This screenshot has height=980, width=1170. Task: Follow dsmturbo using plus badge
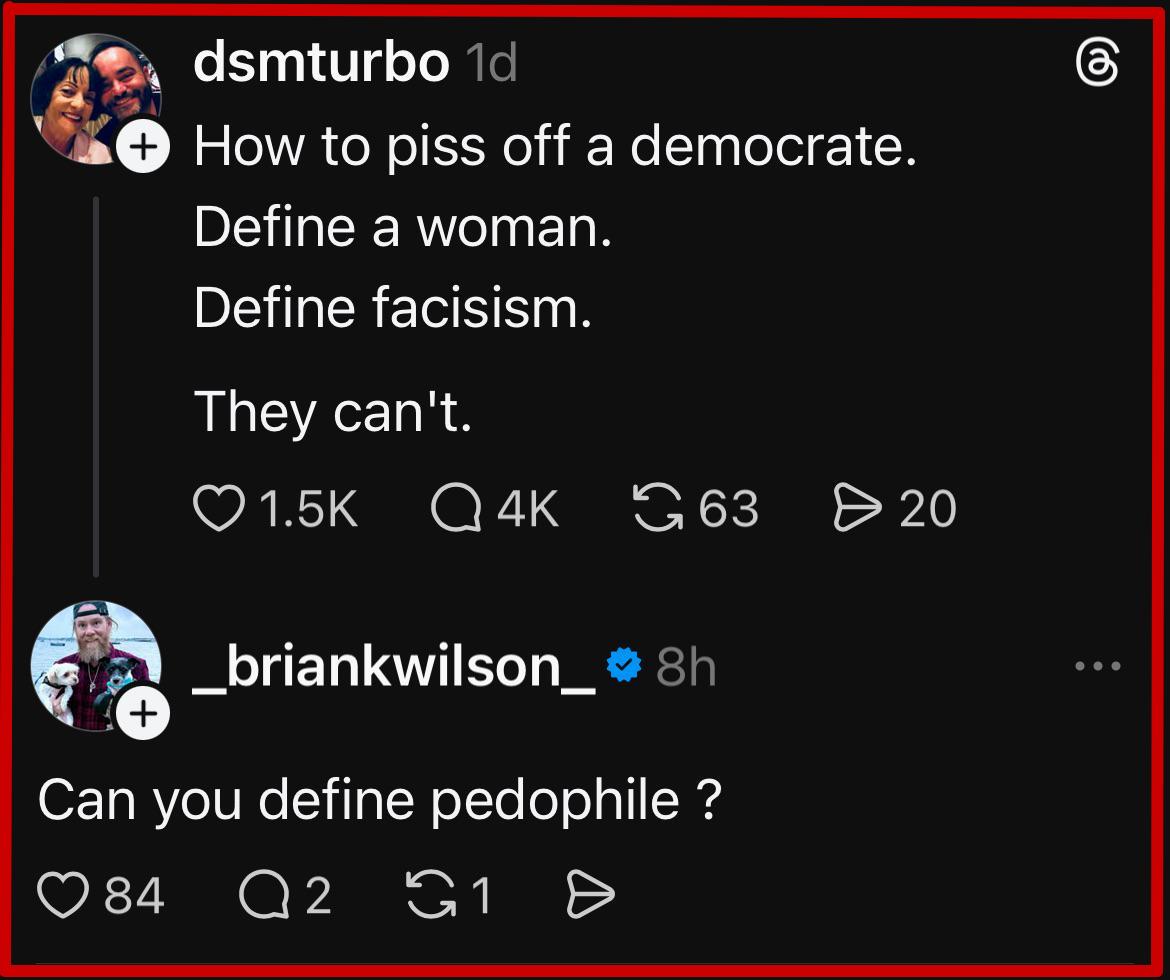[144, 147]
